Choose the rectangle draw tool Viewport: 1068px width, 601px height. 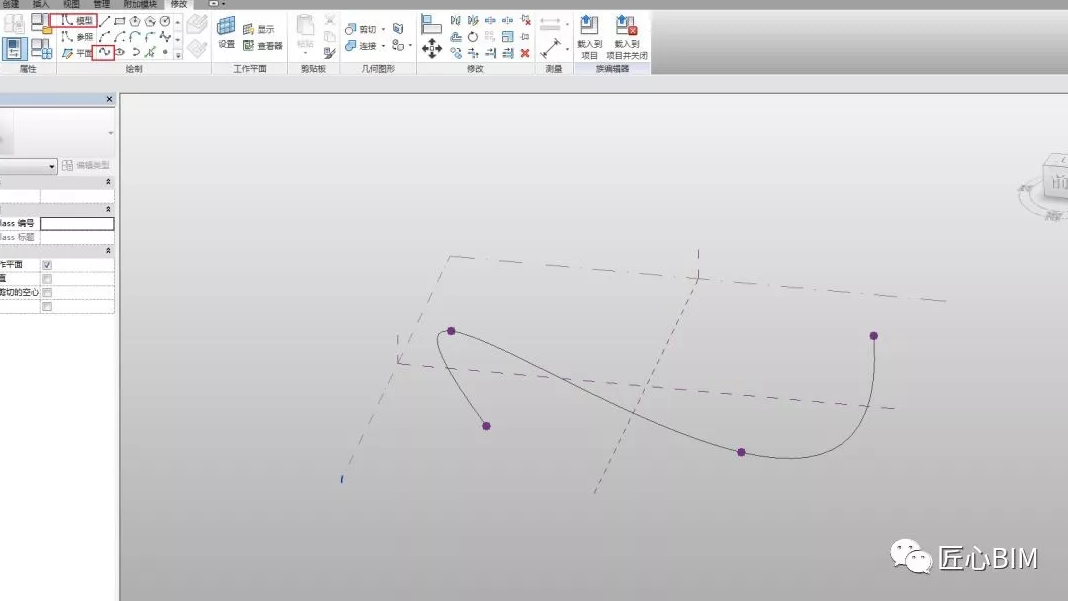click(120, 21)
